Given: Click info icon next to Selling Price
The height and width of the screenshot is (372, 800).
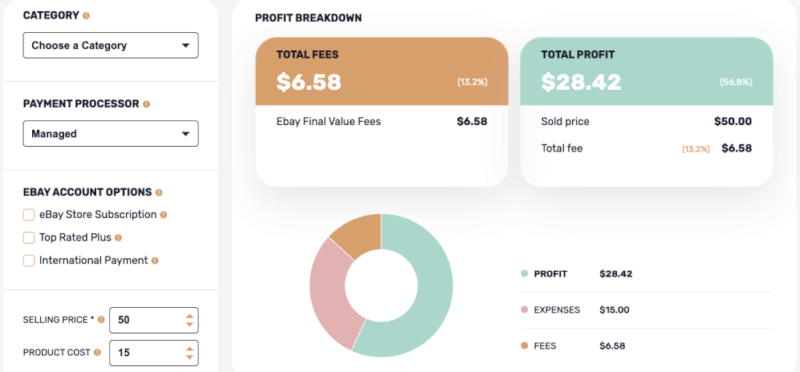Looking at the screenshot, I should coord(101,320).
